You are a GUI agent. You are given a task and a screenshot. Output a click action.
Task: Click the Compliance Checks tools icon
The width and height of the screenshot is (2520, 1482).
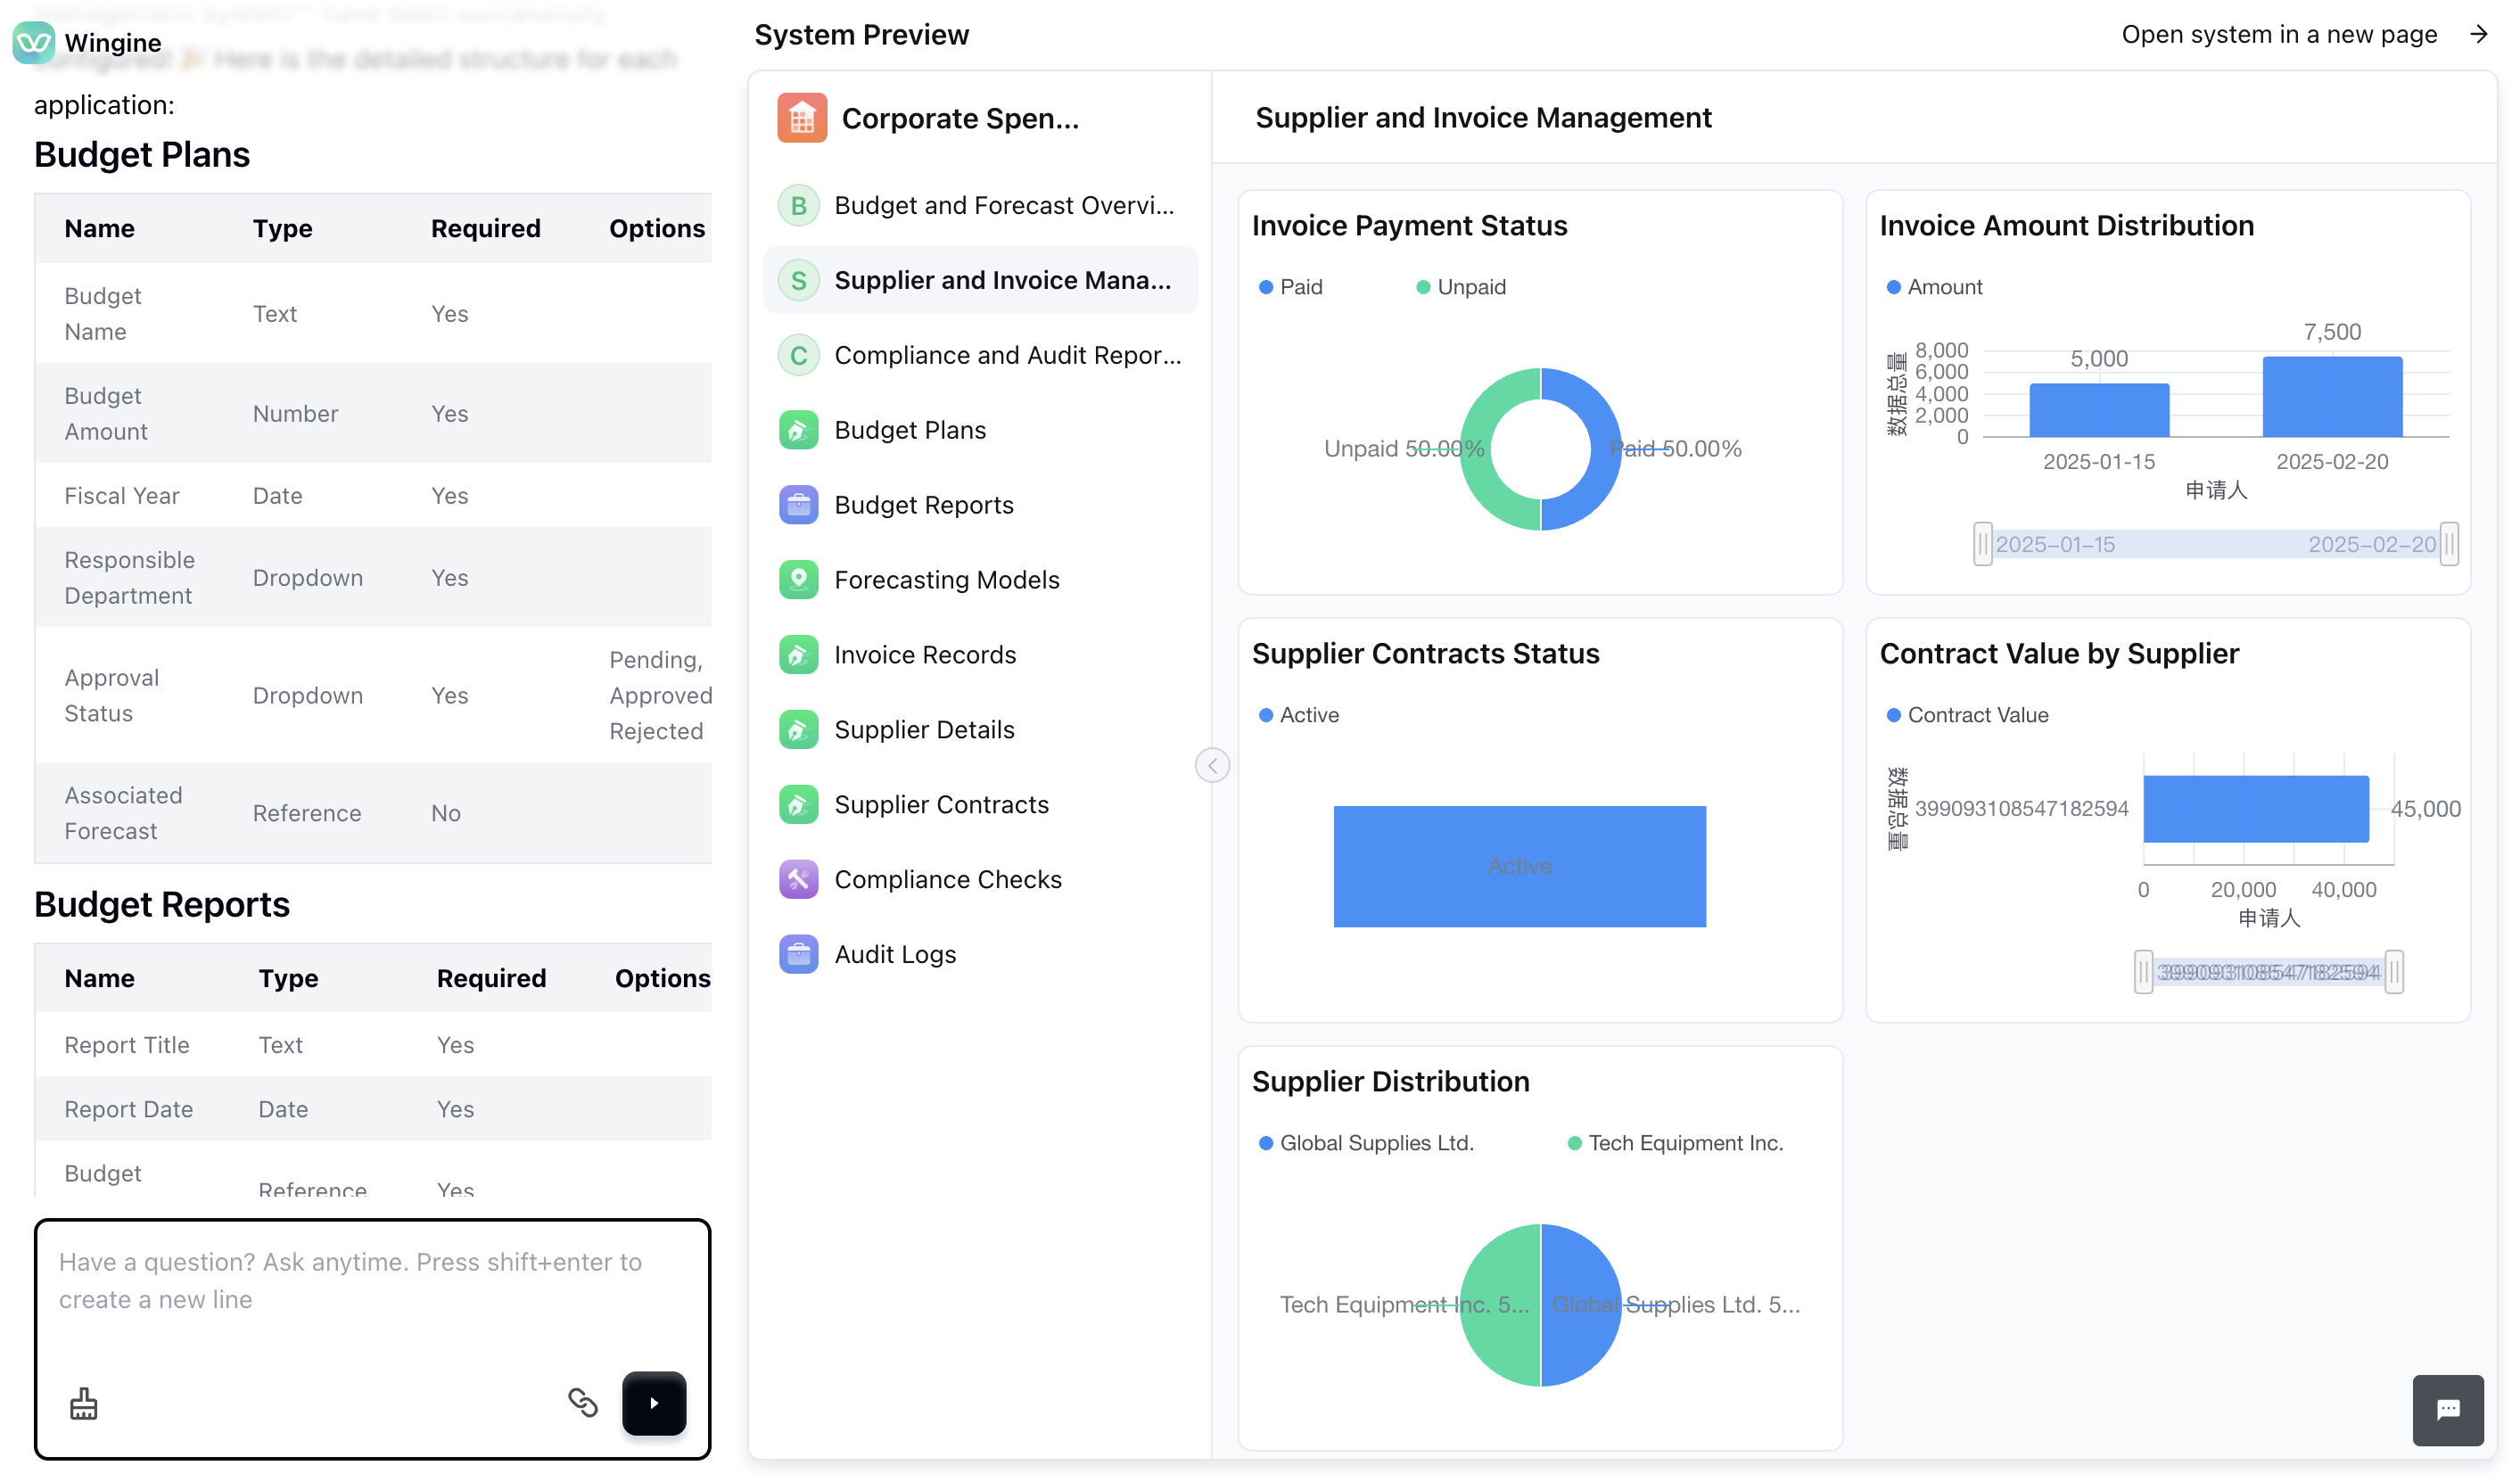click(798, 879)
